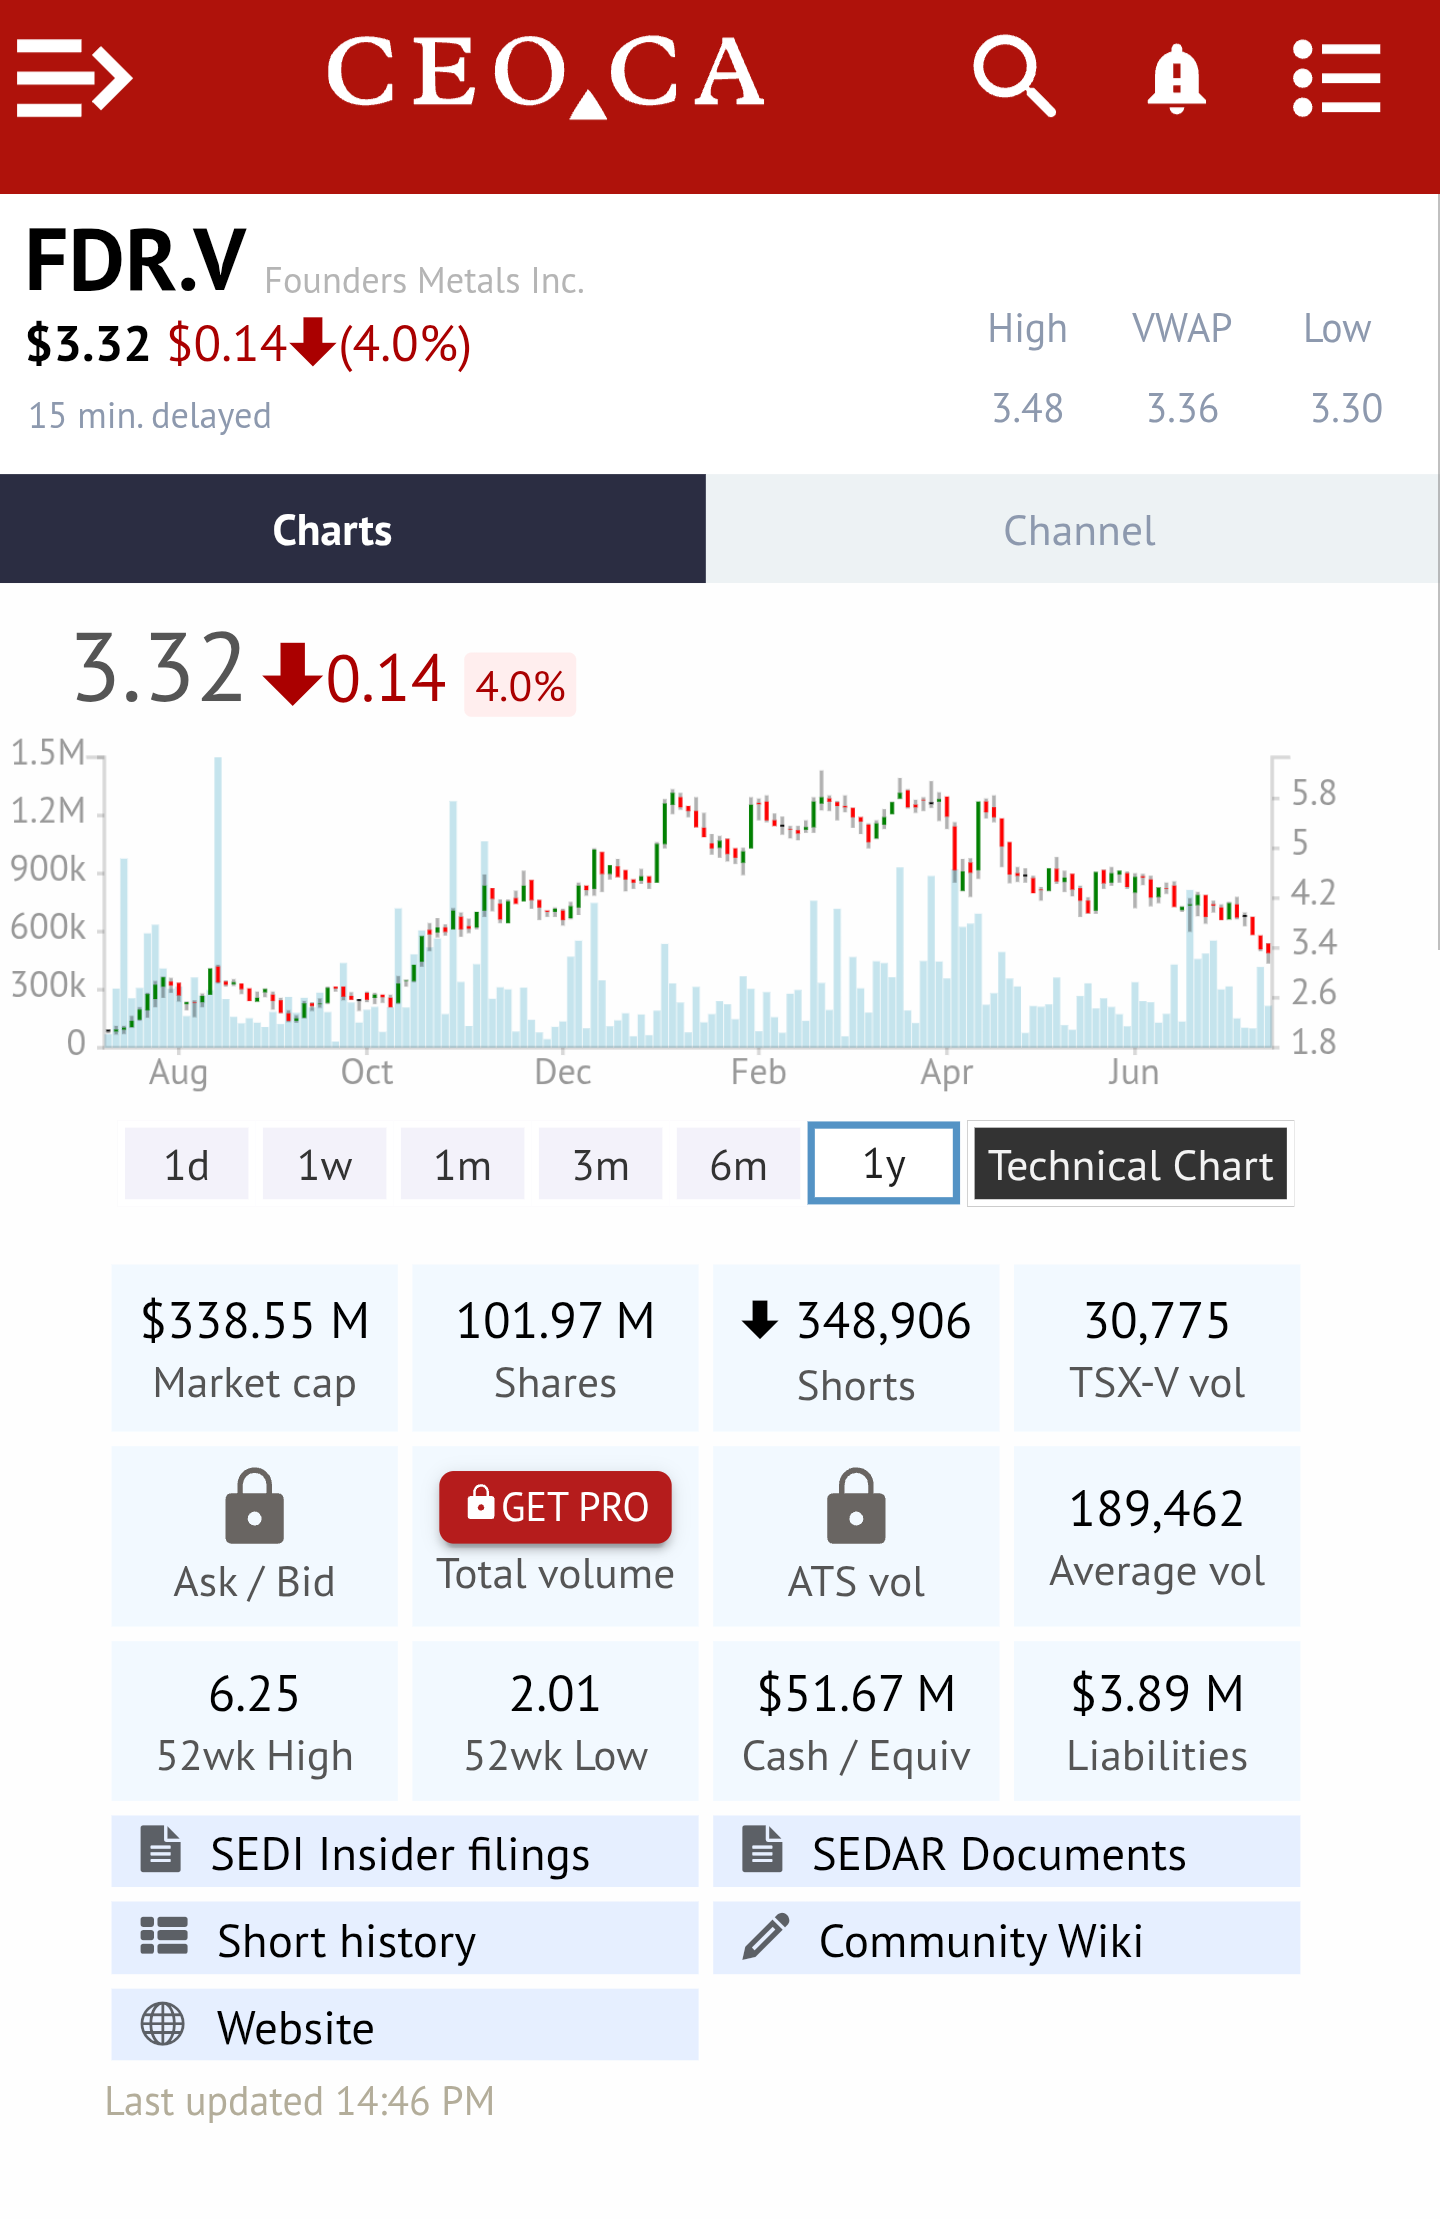
Task: Click the Last updated 14:46 PM text
Action: point(300,2101)
